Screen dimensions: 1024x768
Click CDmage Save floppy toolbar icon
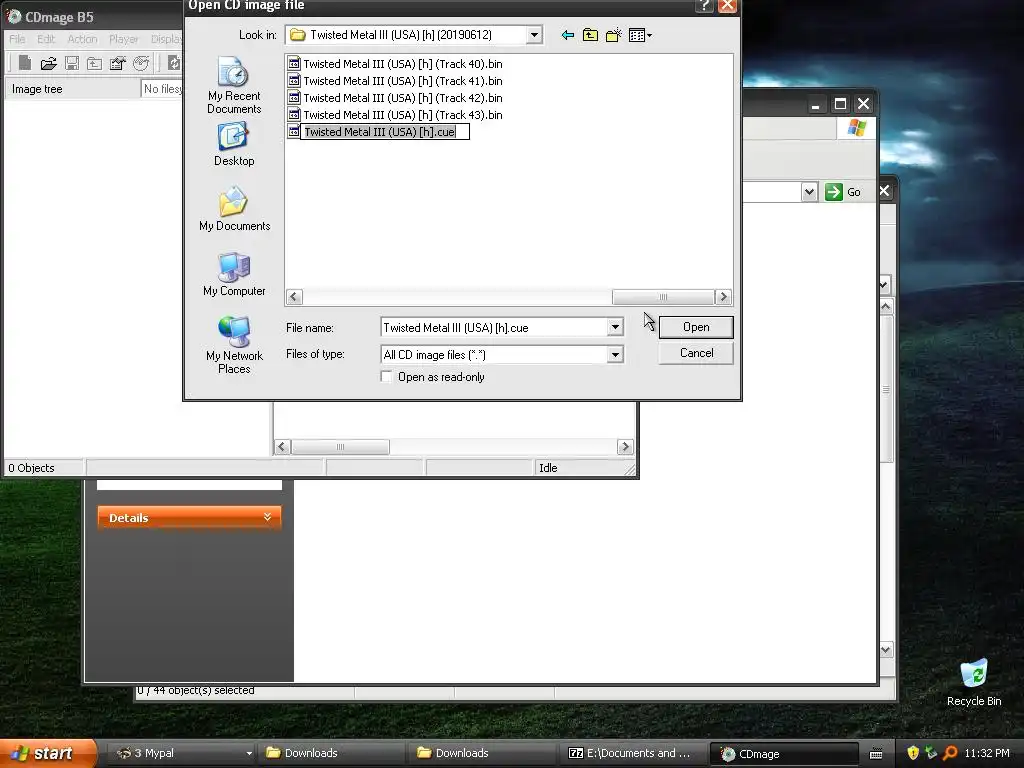pyautogui.click(x=72, y=63)
